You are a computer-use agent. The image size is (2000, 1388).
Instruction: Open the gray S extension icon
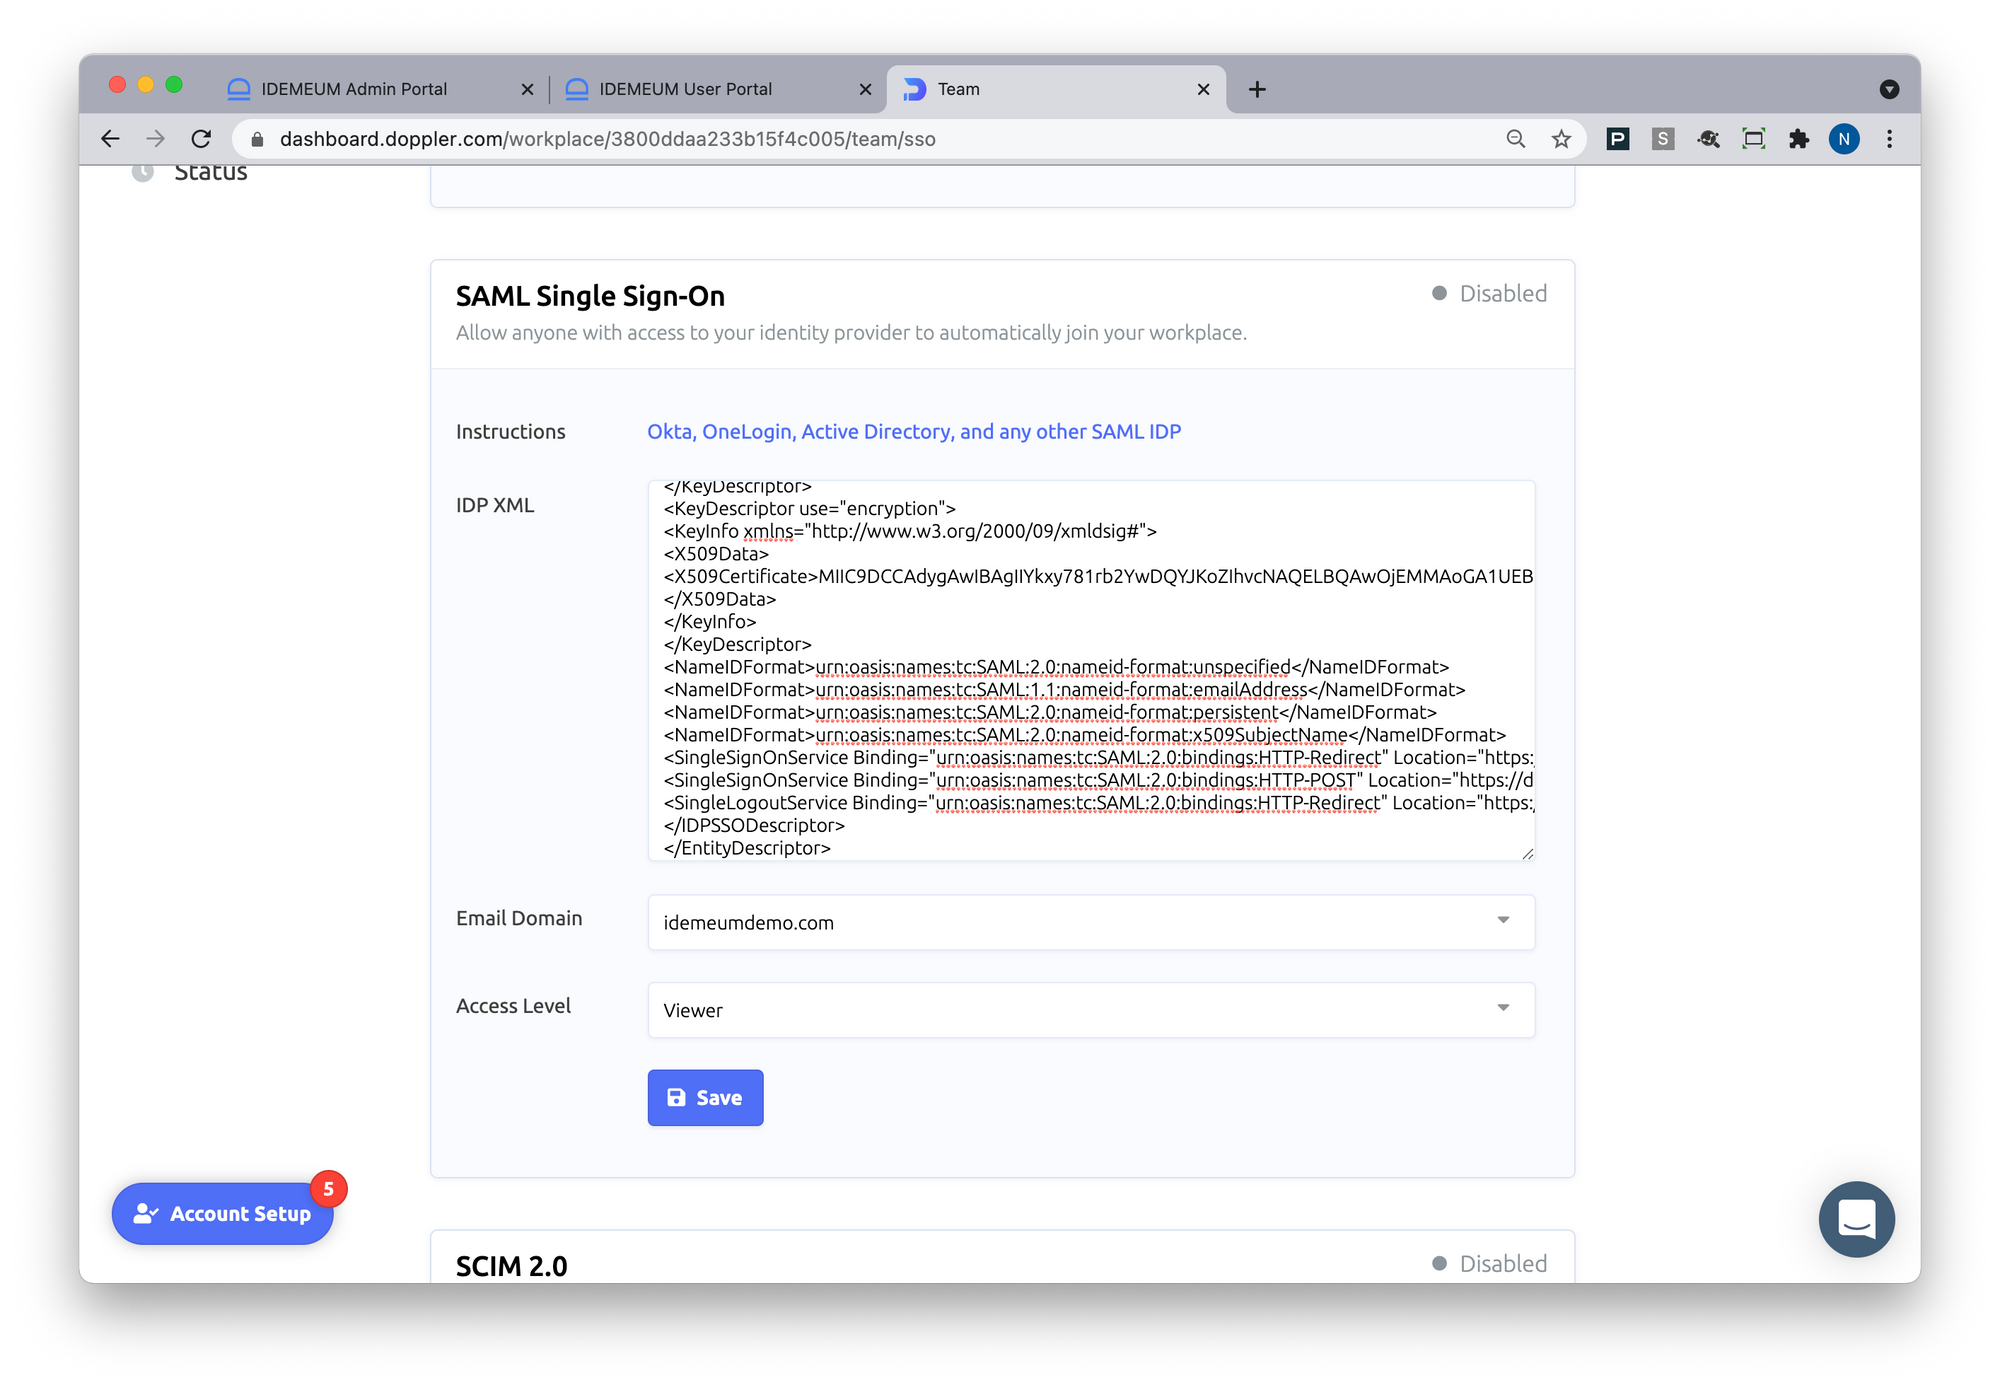pyautogui.click(x=1663, y=139)
